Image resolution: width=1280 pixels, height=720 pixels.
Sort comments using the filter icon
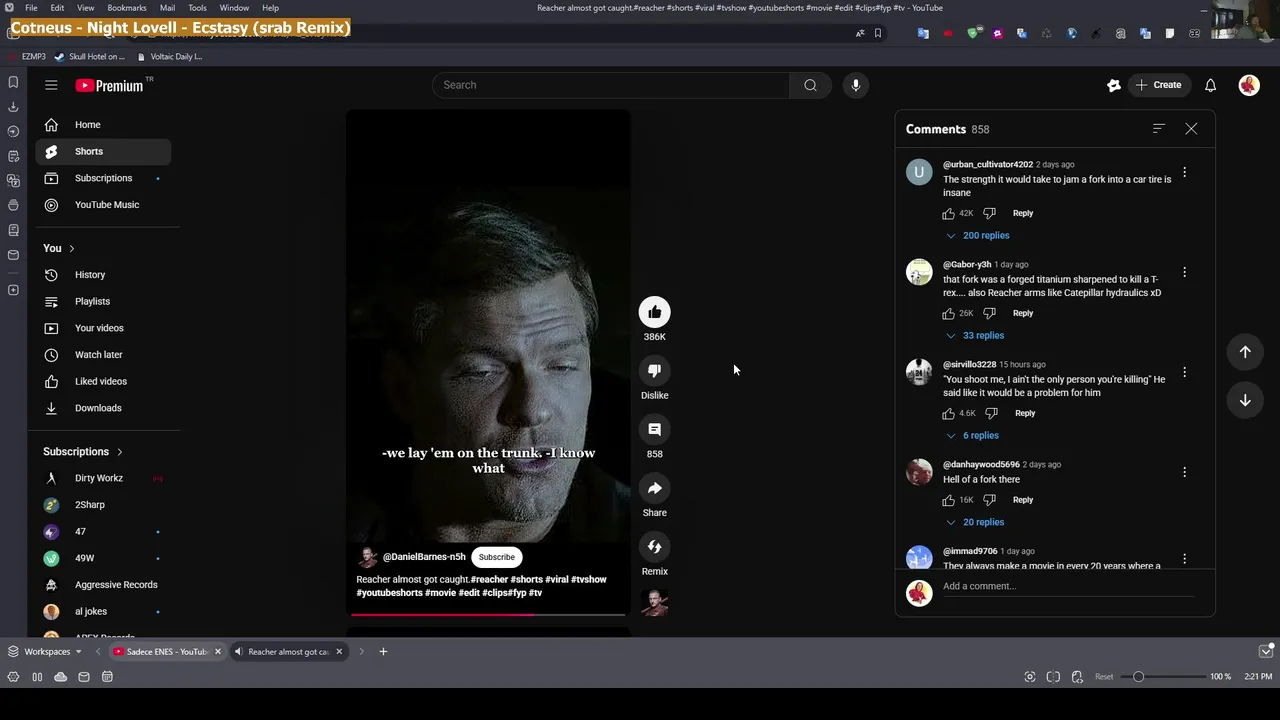(1158, 128)
